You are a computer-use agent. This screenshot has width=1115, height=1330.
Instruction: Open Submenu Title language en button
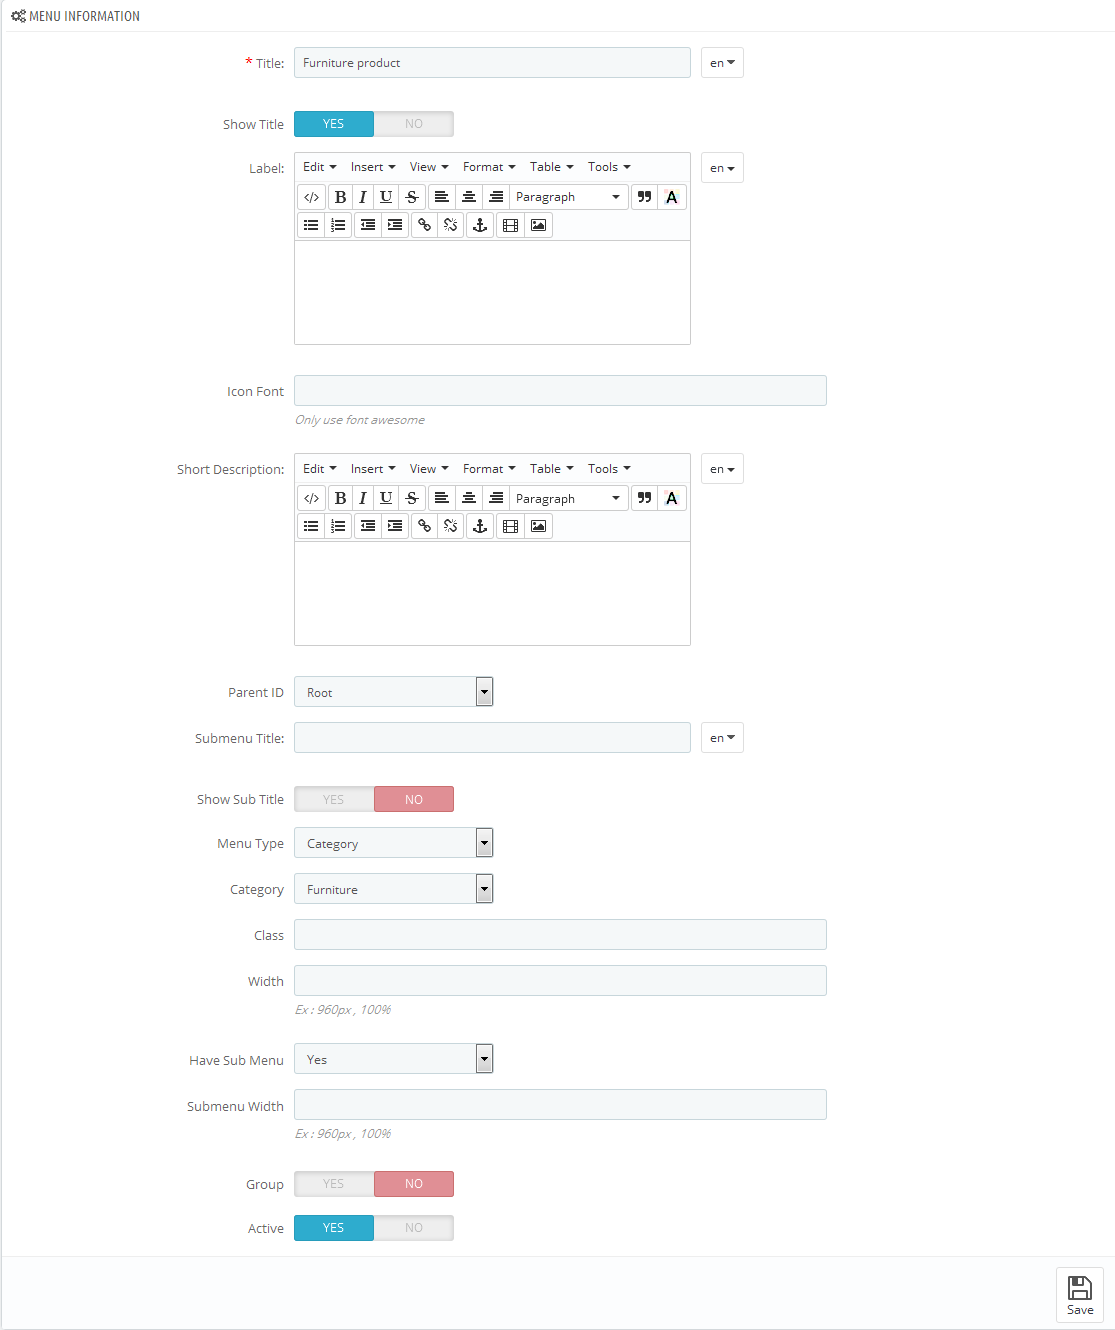pos(722,738)
